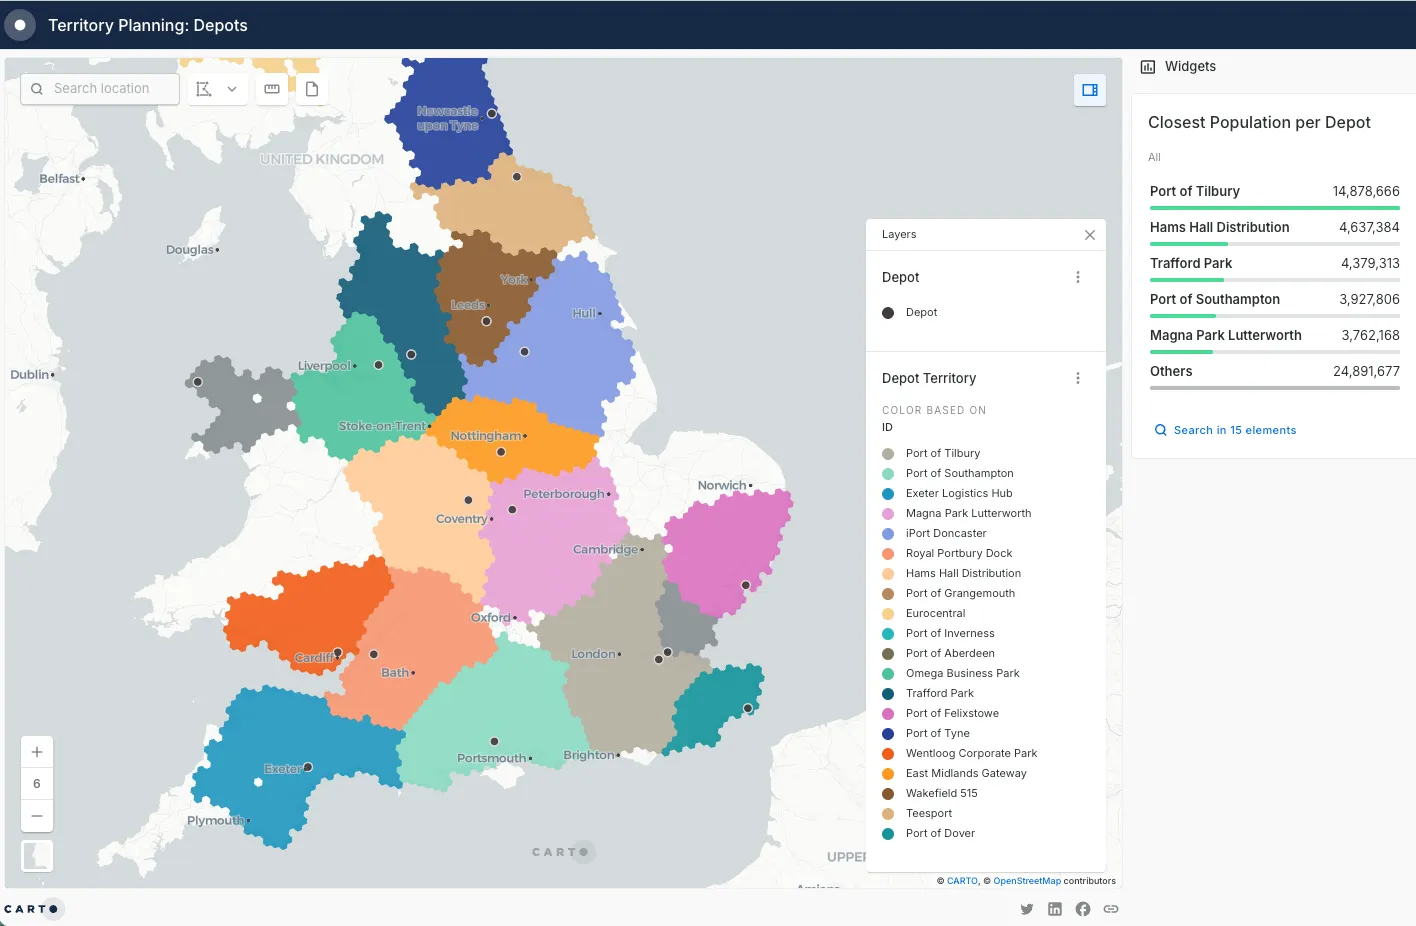Screen dimensions: 1416x926
Task: Zoom in on the map
Action: click(x=37, y=752)
